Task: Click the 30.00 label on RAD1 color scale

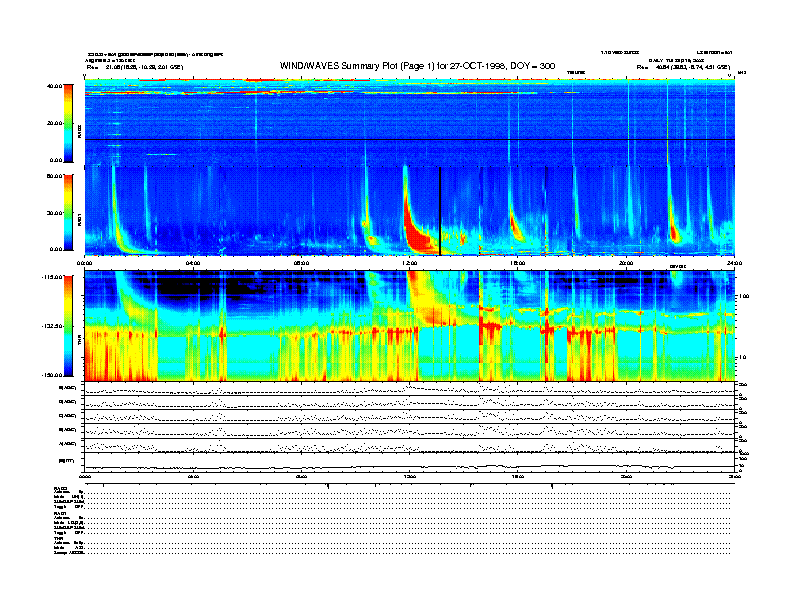Action: pos(54,213)
